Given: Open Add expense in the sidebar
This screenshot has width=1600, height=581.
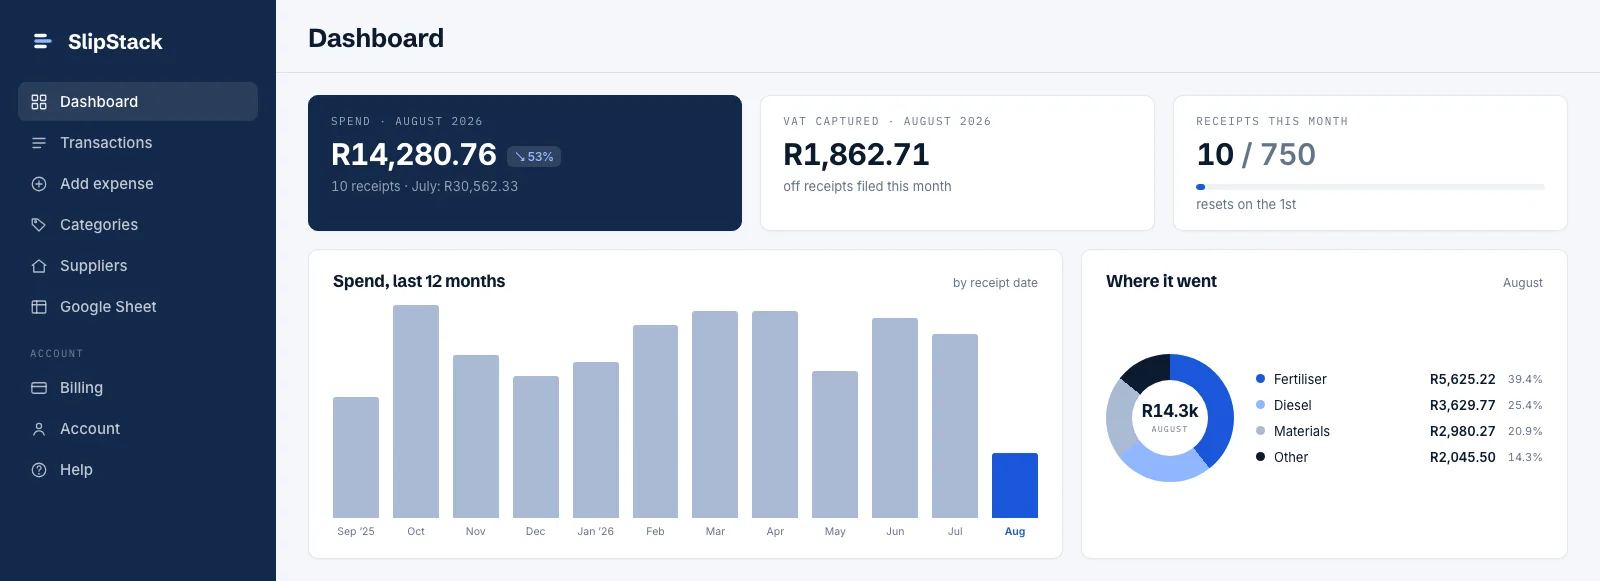Looking at the screenshot, I should pyautogui.click(x=138, y=184).
